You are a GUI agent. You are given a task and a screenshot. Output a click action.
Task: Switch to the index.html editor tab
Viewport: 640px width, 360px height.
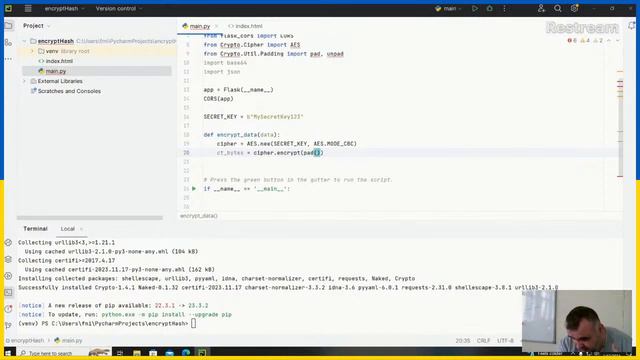[x=245, y=26]
